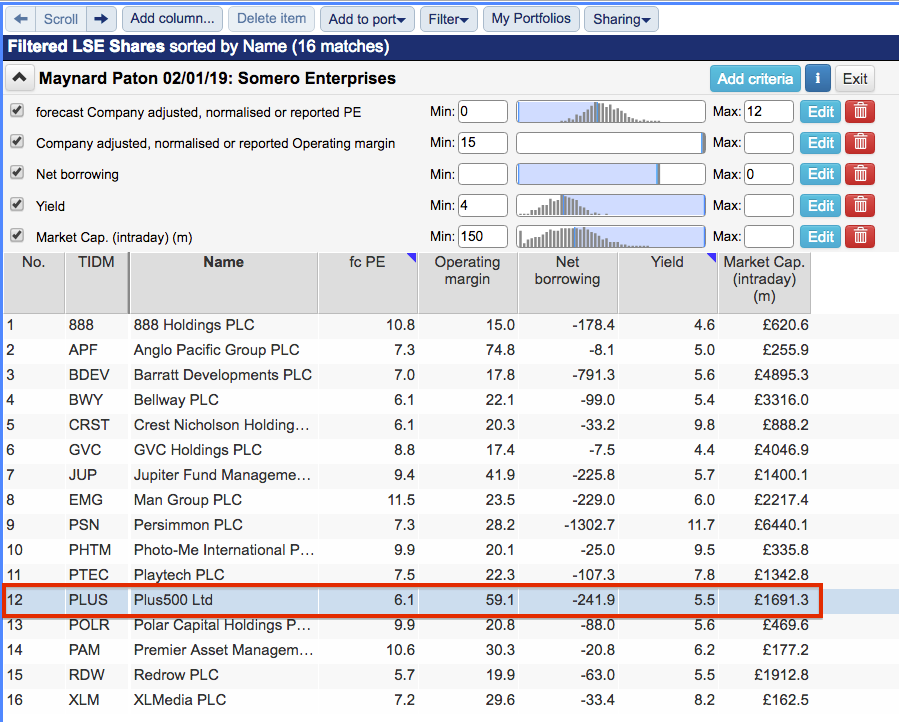Image resolution: width=899 pixels, height=722 pixels.
Task: Select Man Group PLC
Action: pos(187,500)
